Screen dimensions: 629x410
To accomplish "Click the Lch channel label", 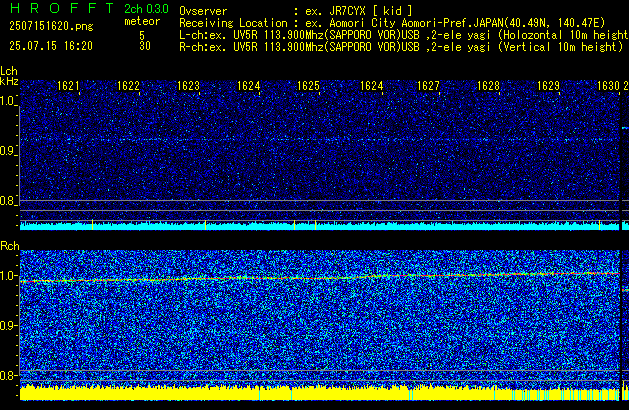I will point(9,71).
